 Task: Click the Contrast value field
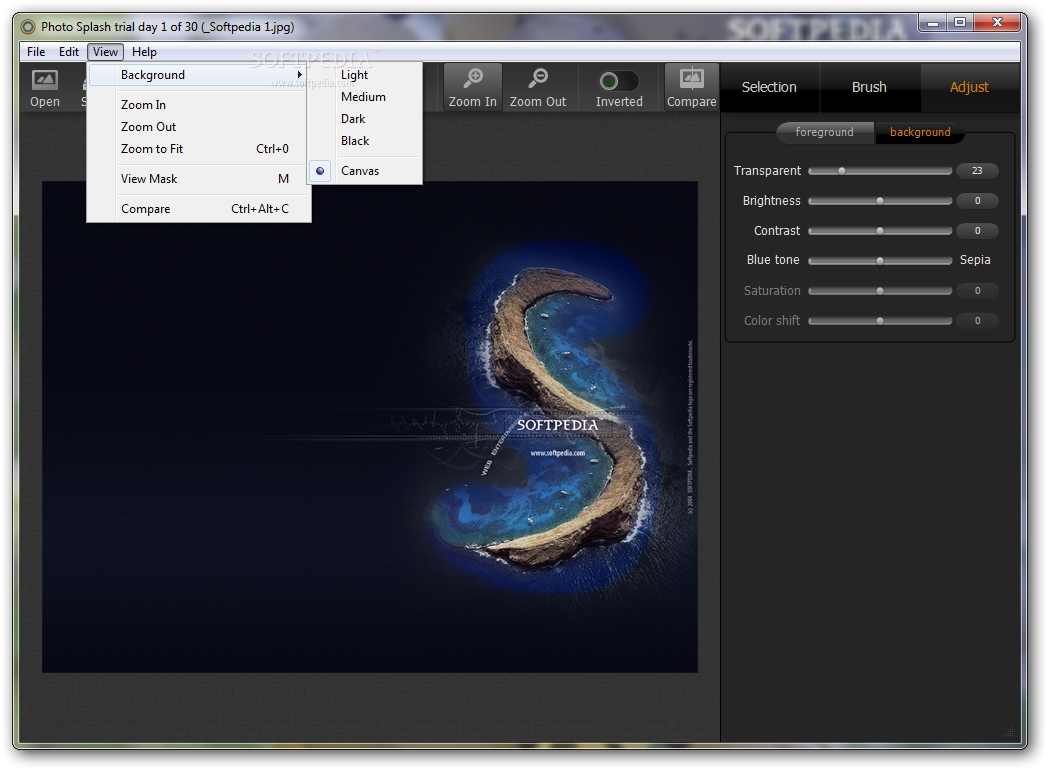(977, 231)
